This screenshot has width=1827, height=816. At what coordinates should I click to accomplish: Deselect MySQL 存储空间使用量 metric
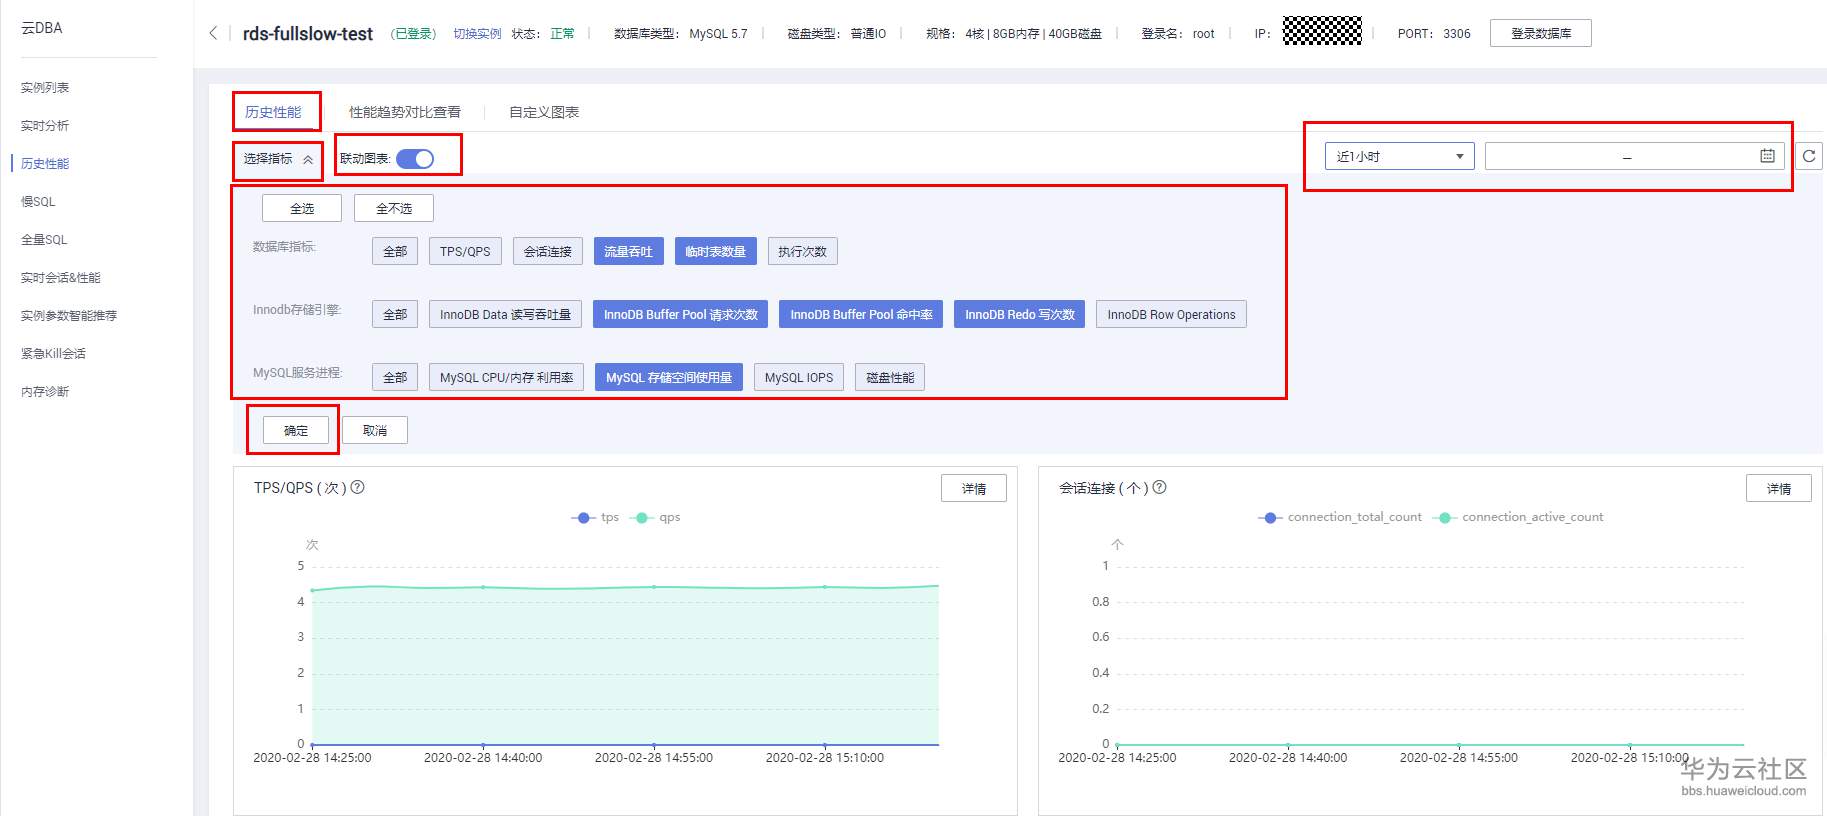click(668, 377)
